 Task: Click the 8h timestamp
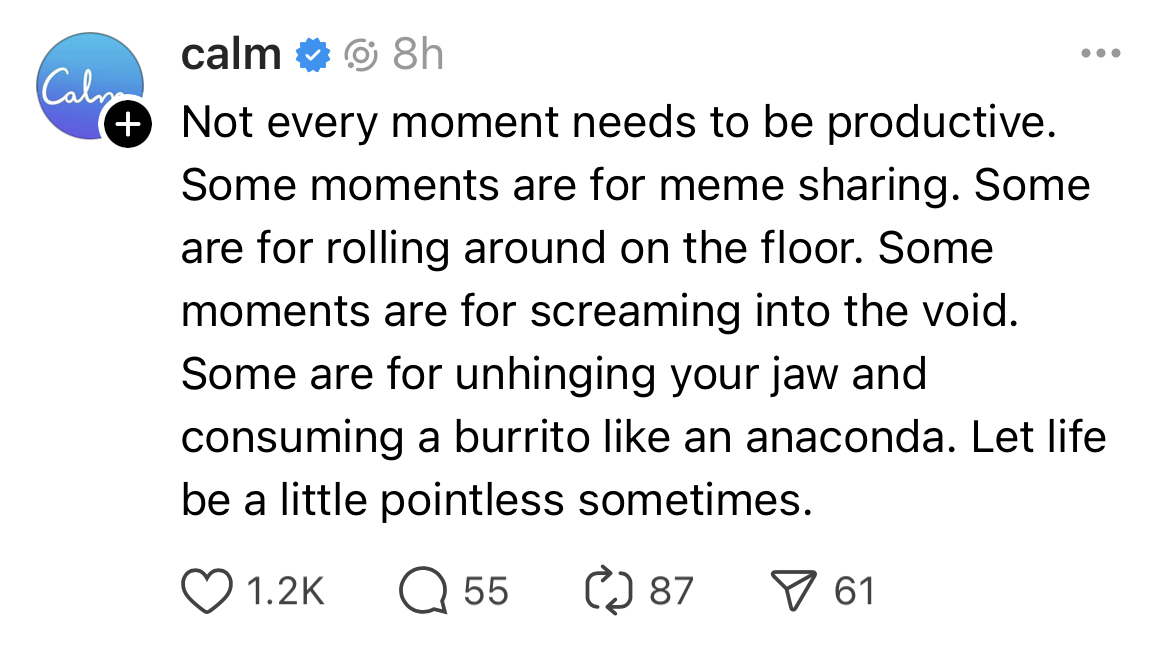[417, 54]
